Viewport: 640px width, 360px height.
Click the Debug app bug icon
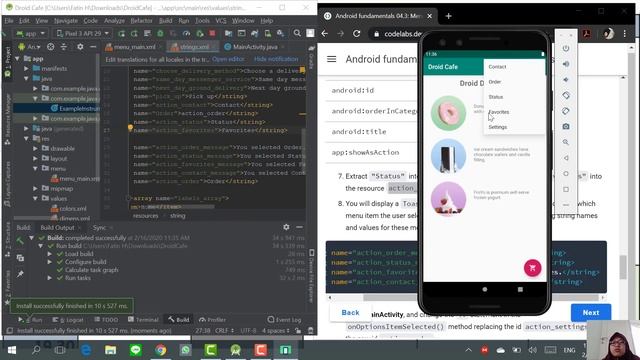[160, 33]
